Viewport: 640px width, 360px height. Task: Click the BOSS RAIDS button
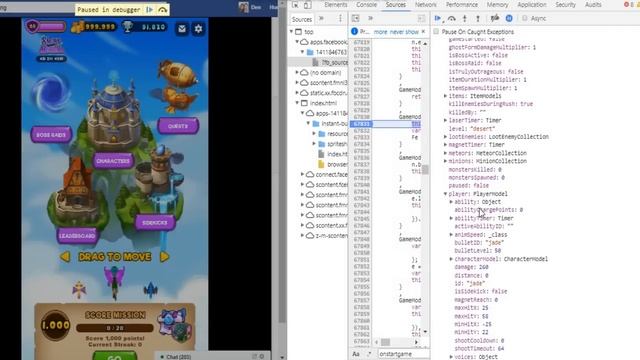(x=51, y=135)
